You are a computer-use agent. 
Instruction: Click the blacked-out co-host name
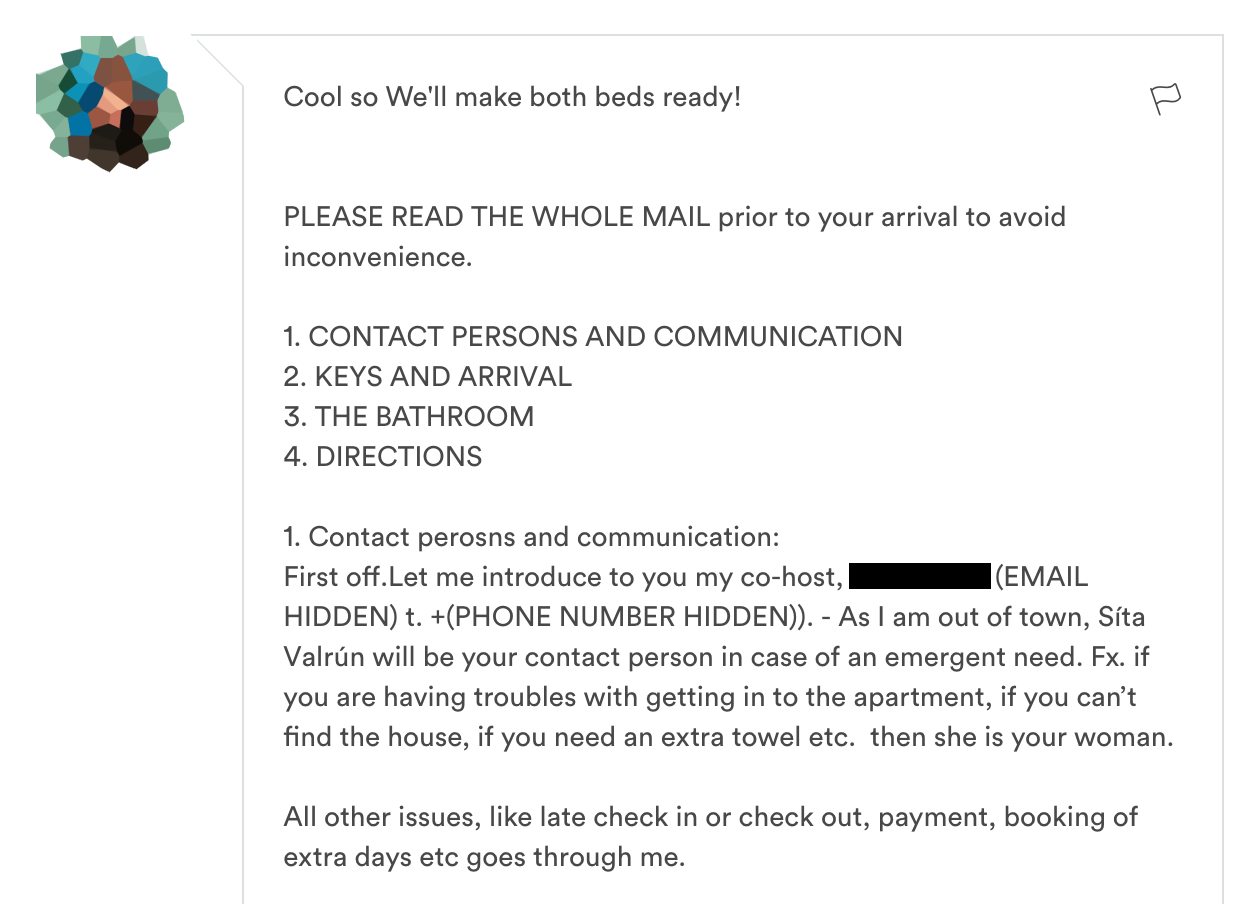coord(918,577)
